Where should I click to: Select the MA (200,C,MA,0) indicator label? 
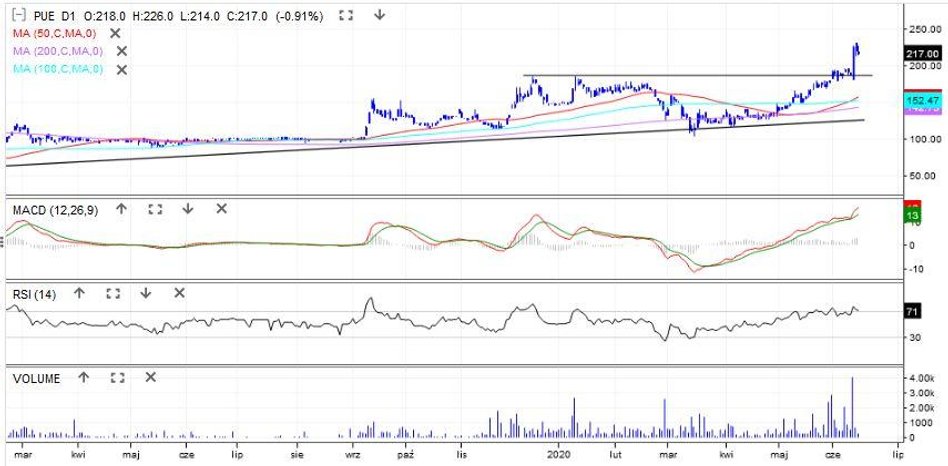58,51
